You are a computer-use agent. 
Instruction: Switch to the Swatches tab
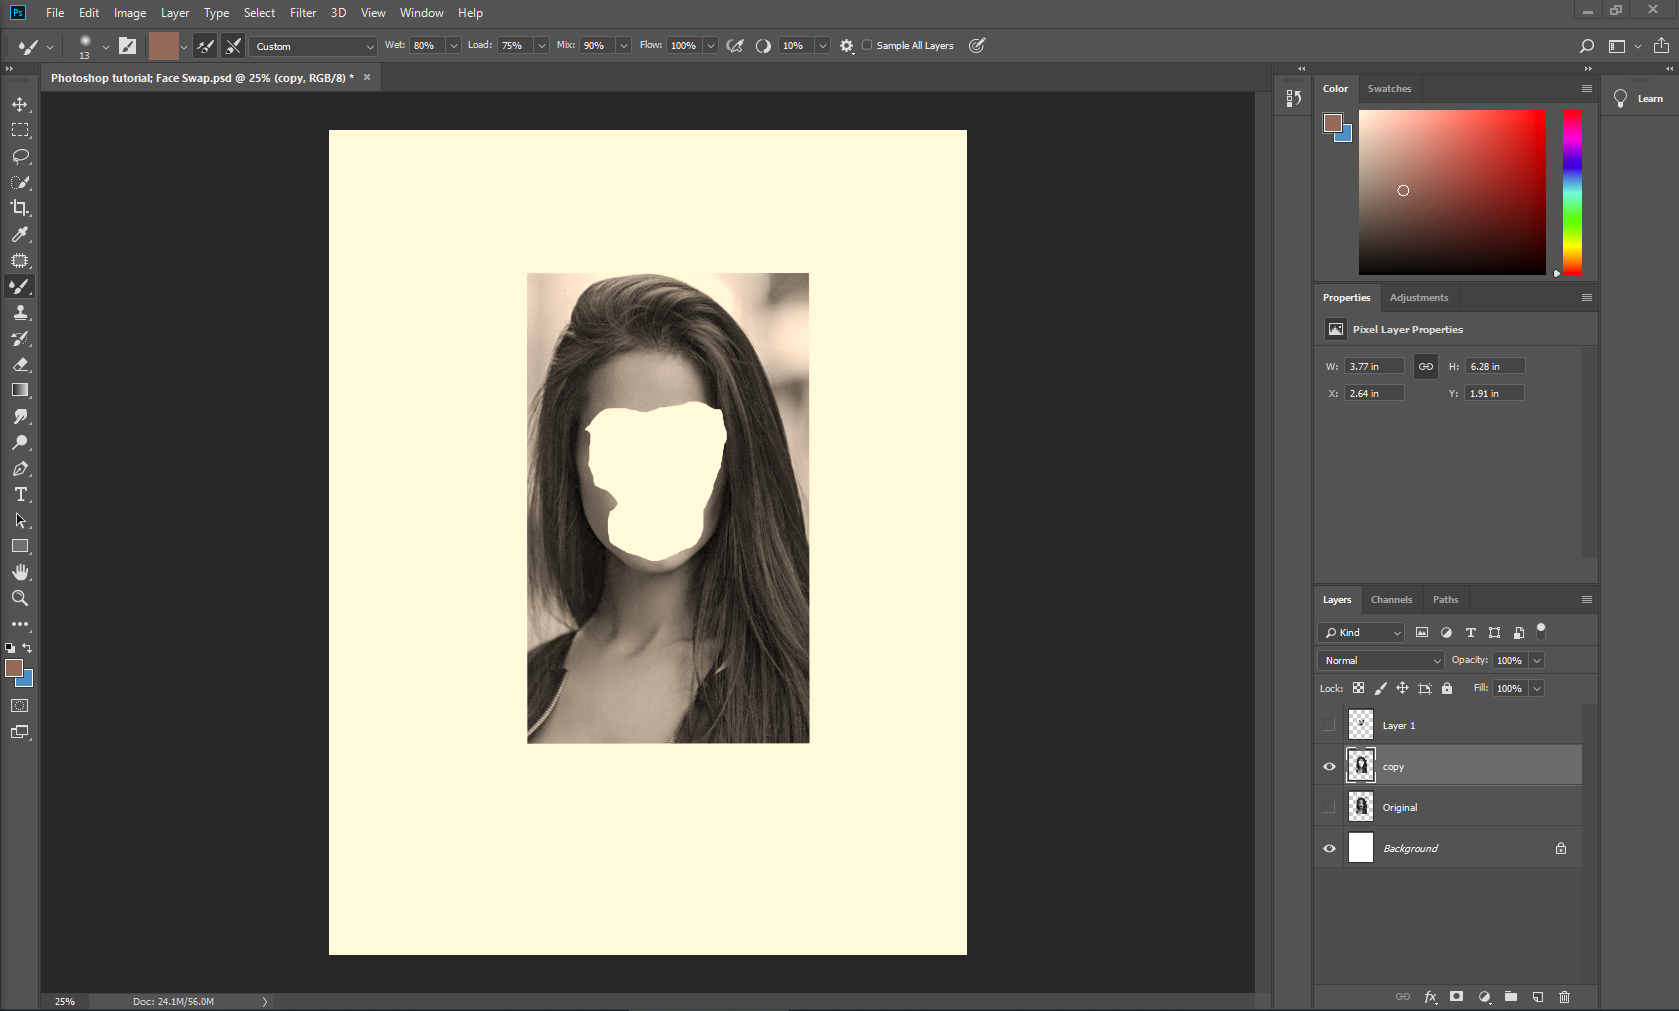click(1389, 89)
